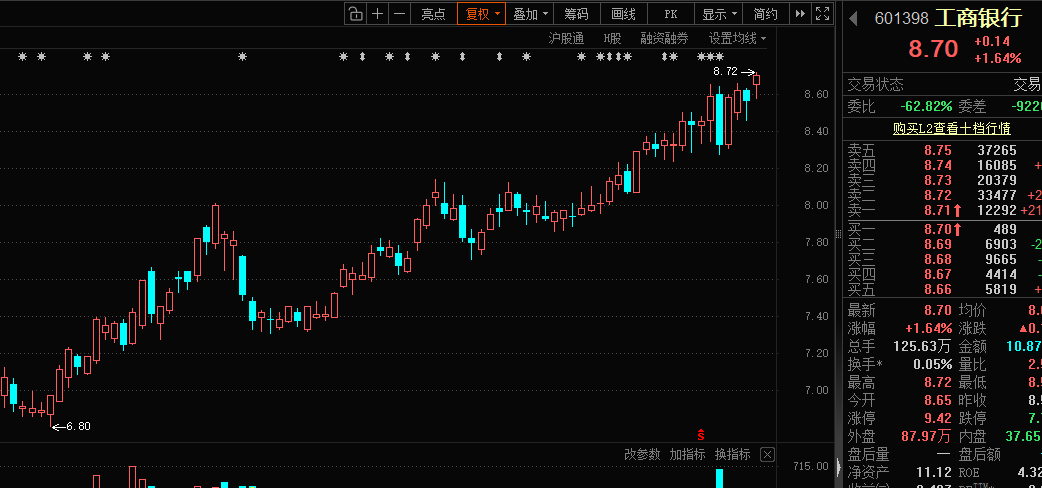This screenshot has width=1042, height=488.
Task: Click 换指标 to change indicator
Action: click(732, 454)
